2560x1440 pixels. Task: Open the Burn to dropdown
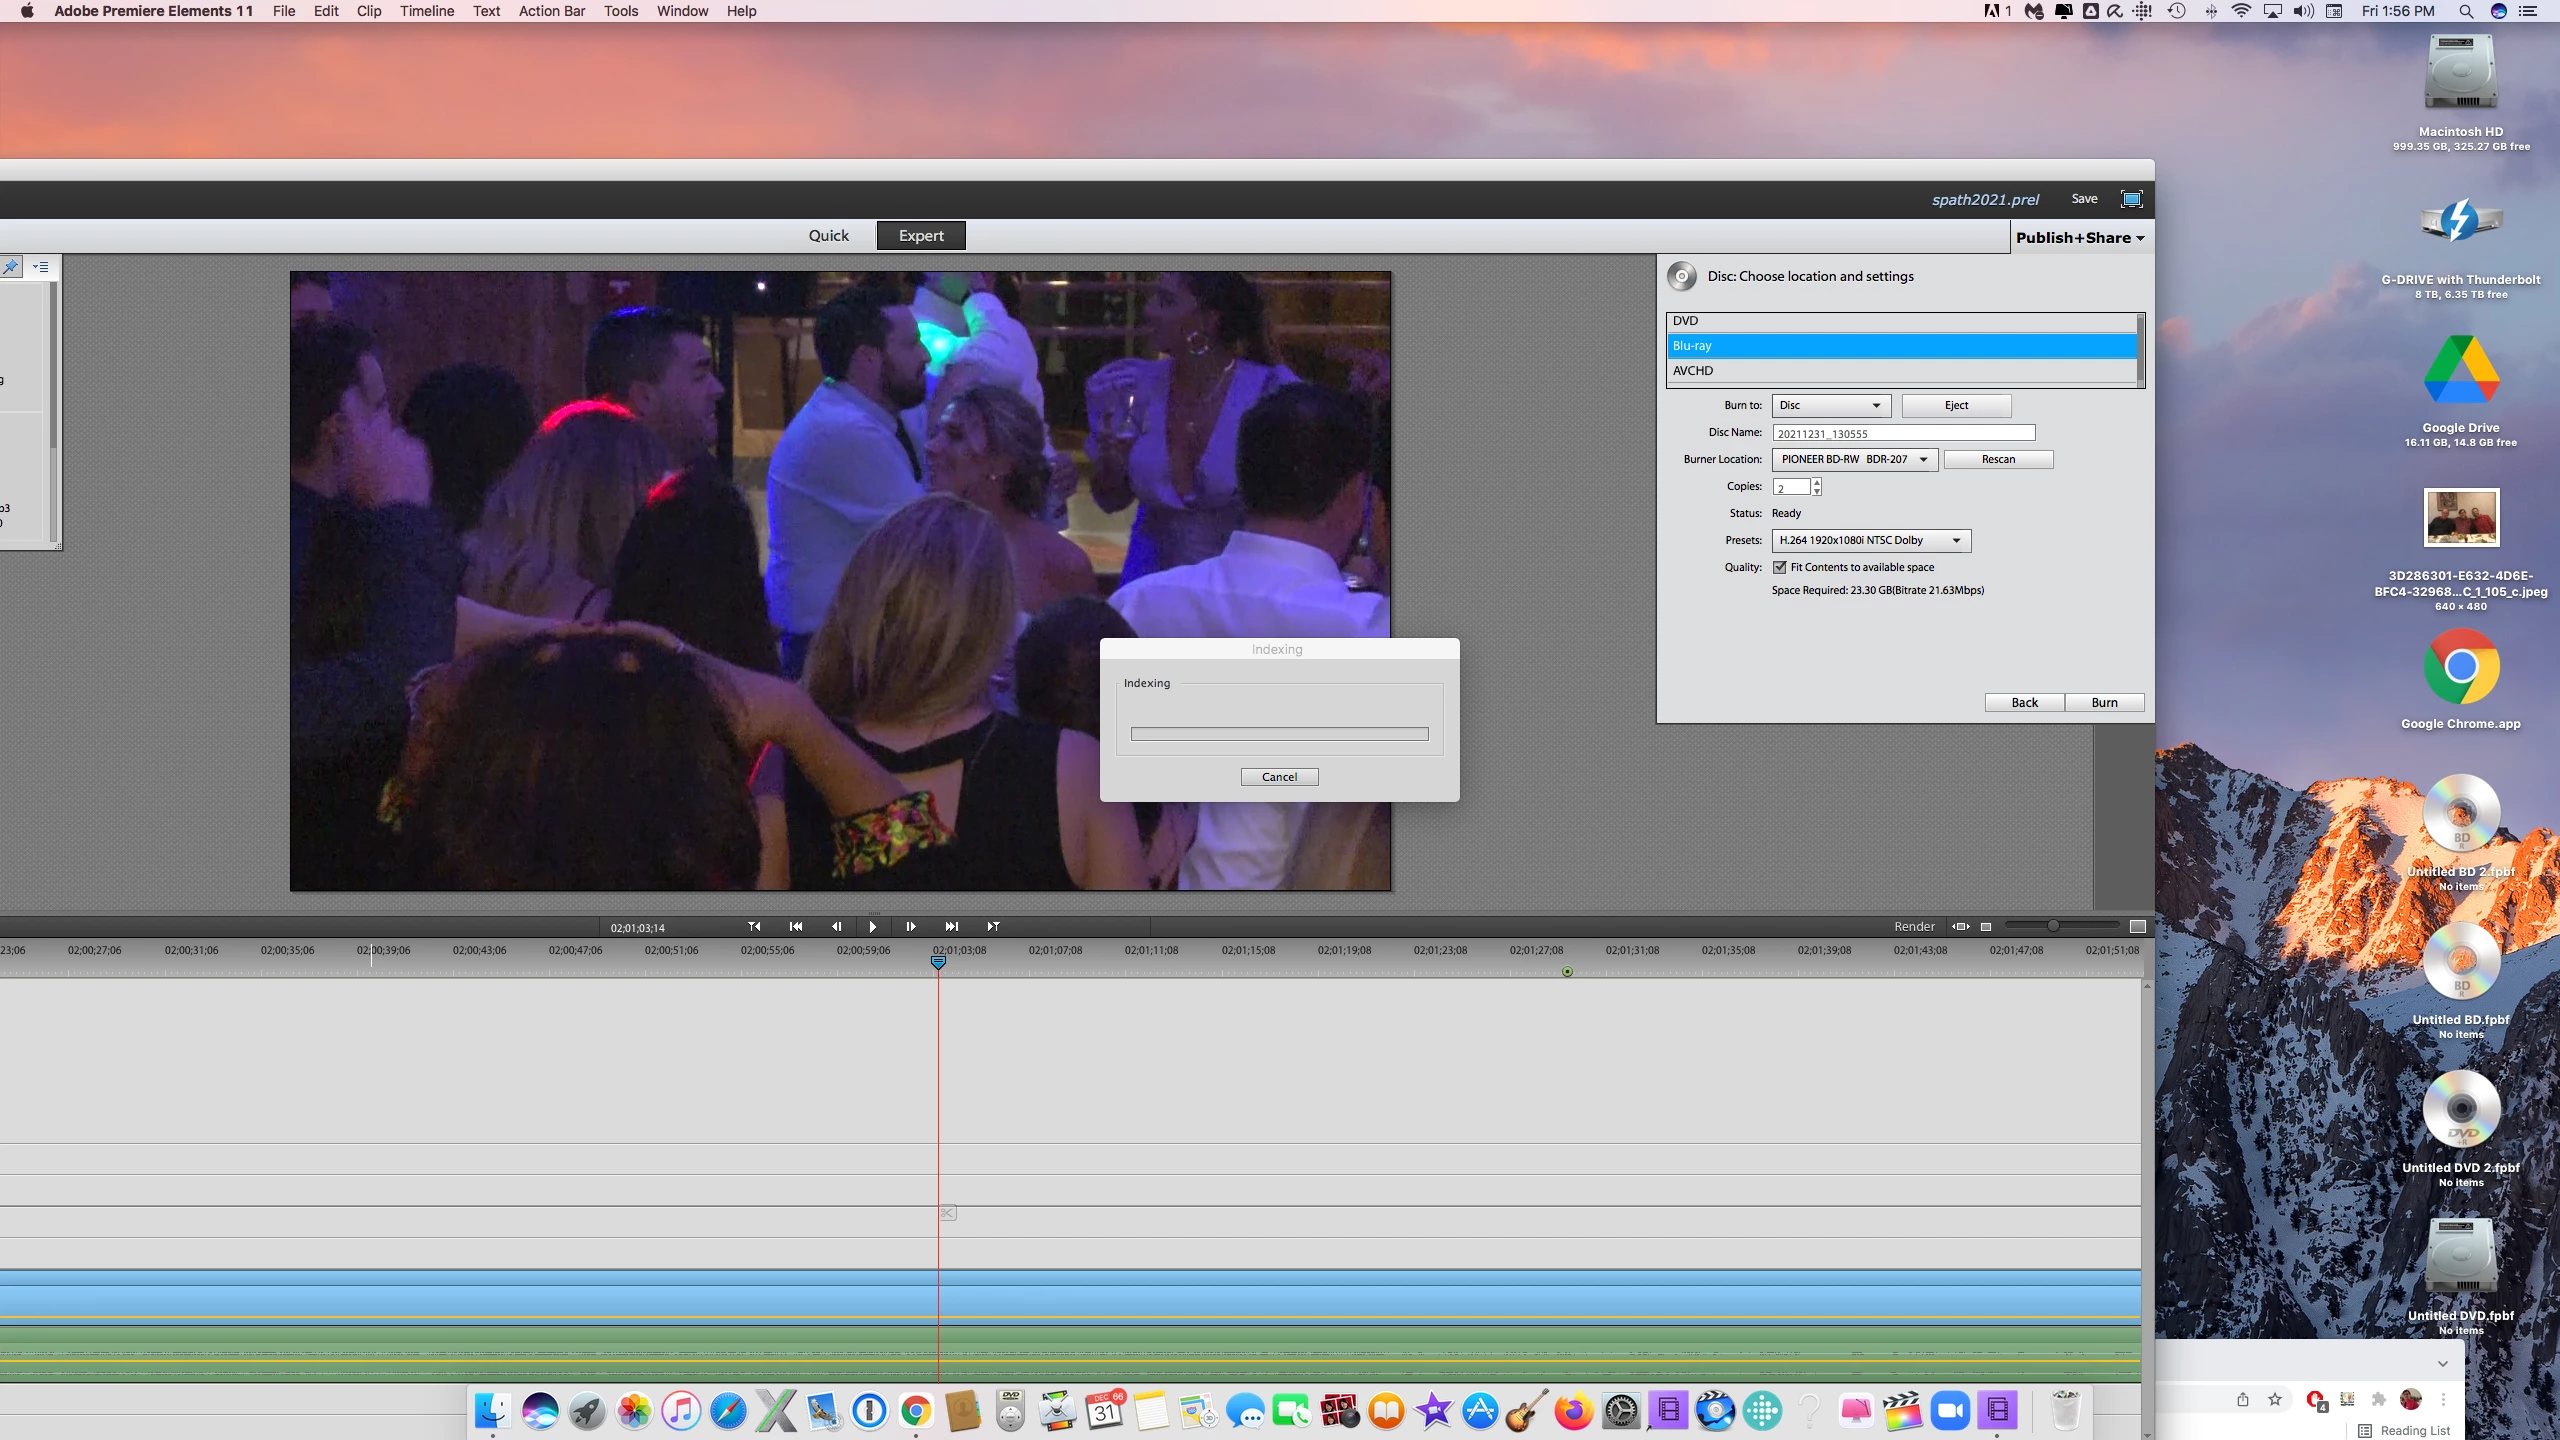click(1830, 405)
